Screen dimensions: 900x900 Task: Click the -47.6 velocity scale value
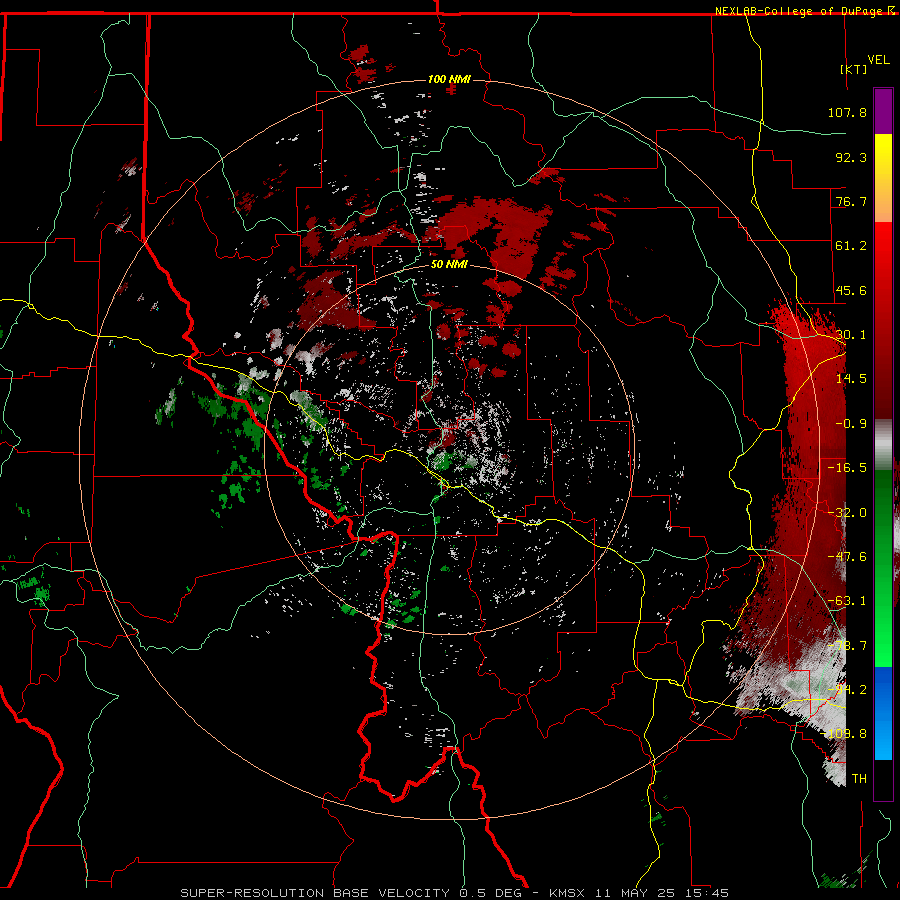coord(847,557)
